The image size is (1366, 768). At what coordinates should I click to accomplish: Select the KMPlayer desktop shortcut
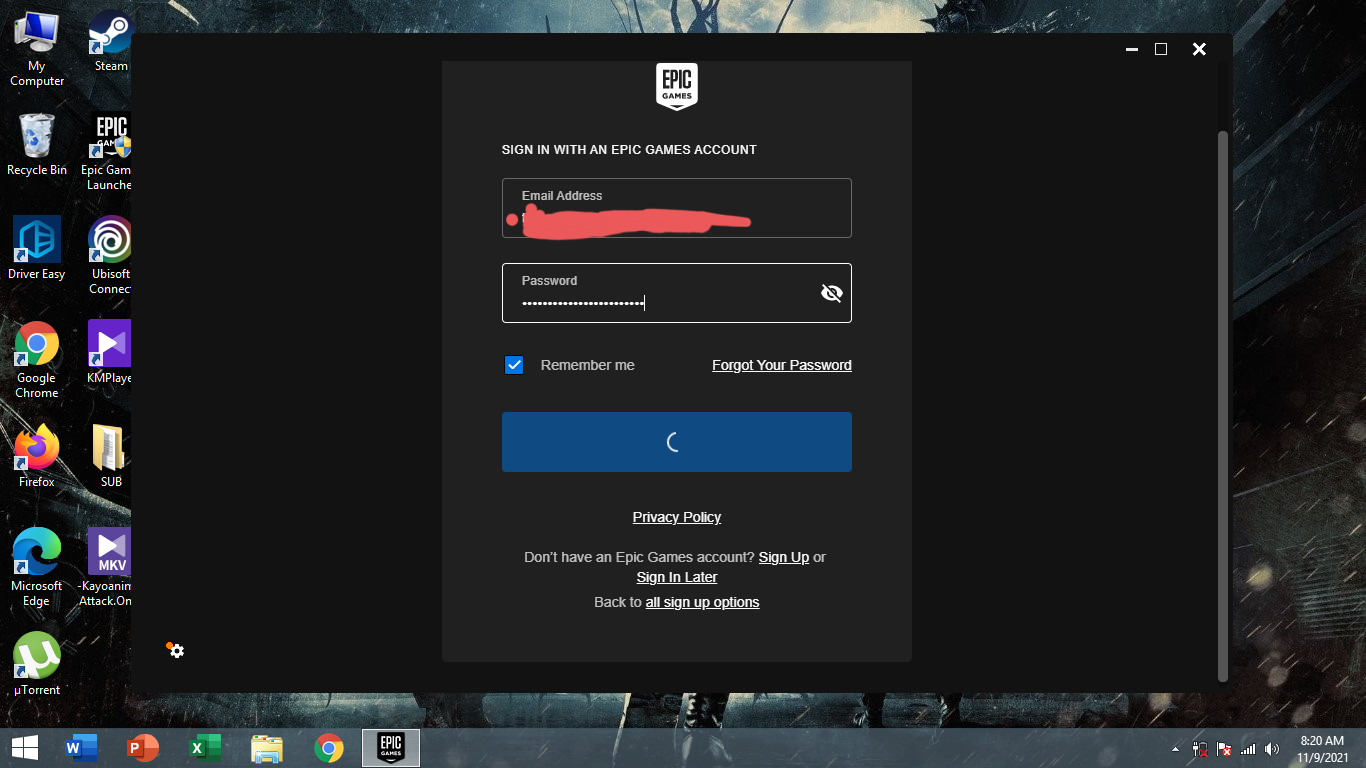pos(109,353)
